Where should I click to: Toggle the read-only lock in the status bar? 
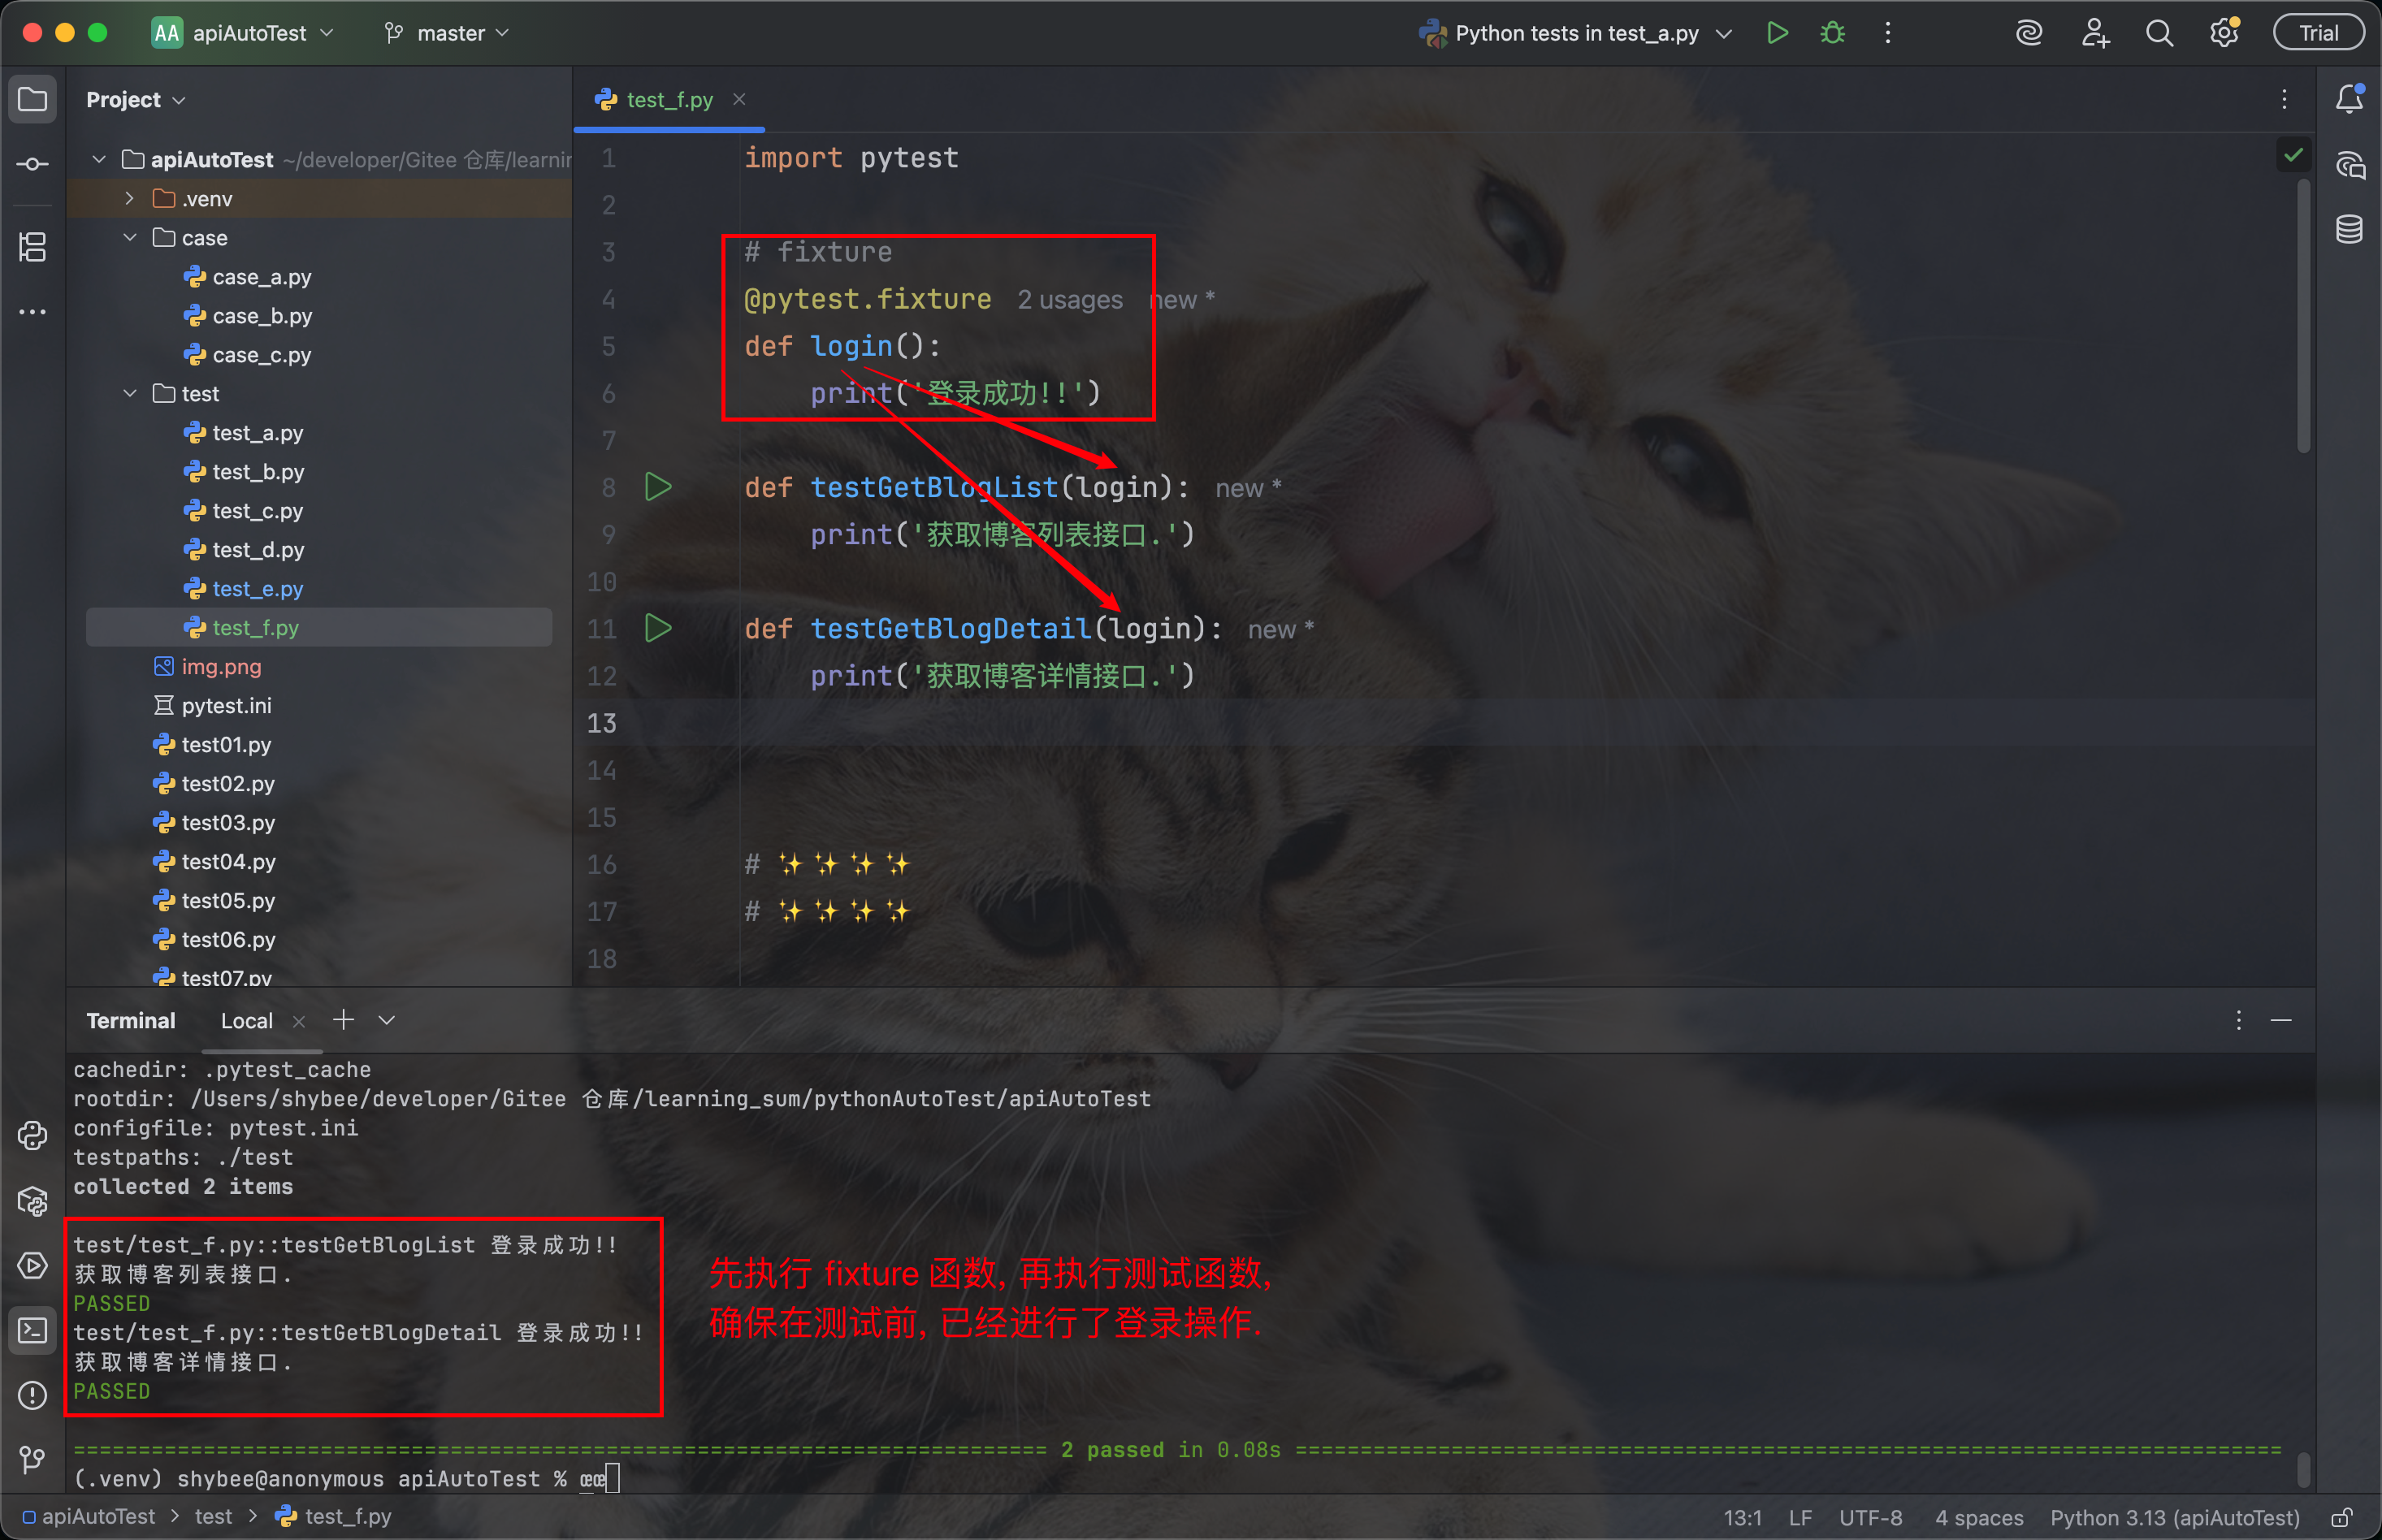point(2341,1517)
